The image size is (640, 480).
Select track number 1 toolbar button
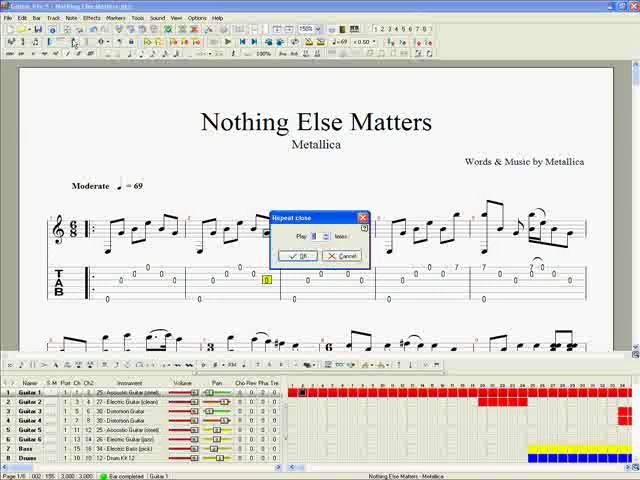coord(376,29)
